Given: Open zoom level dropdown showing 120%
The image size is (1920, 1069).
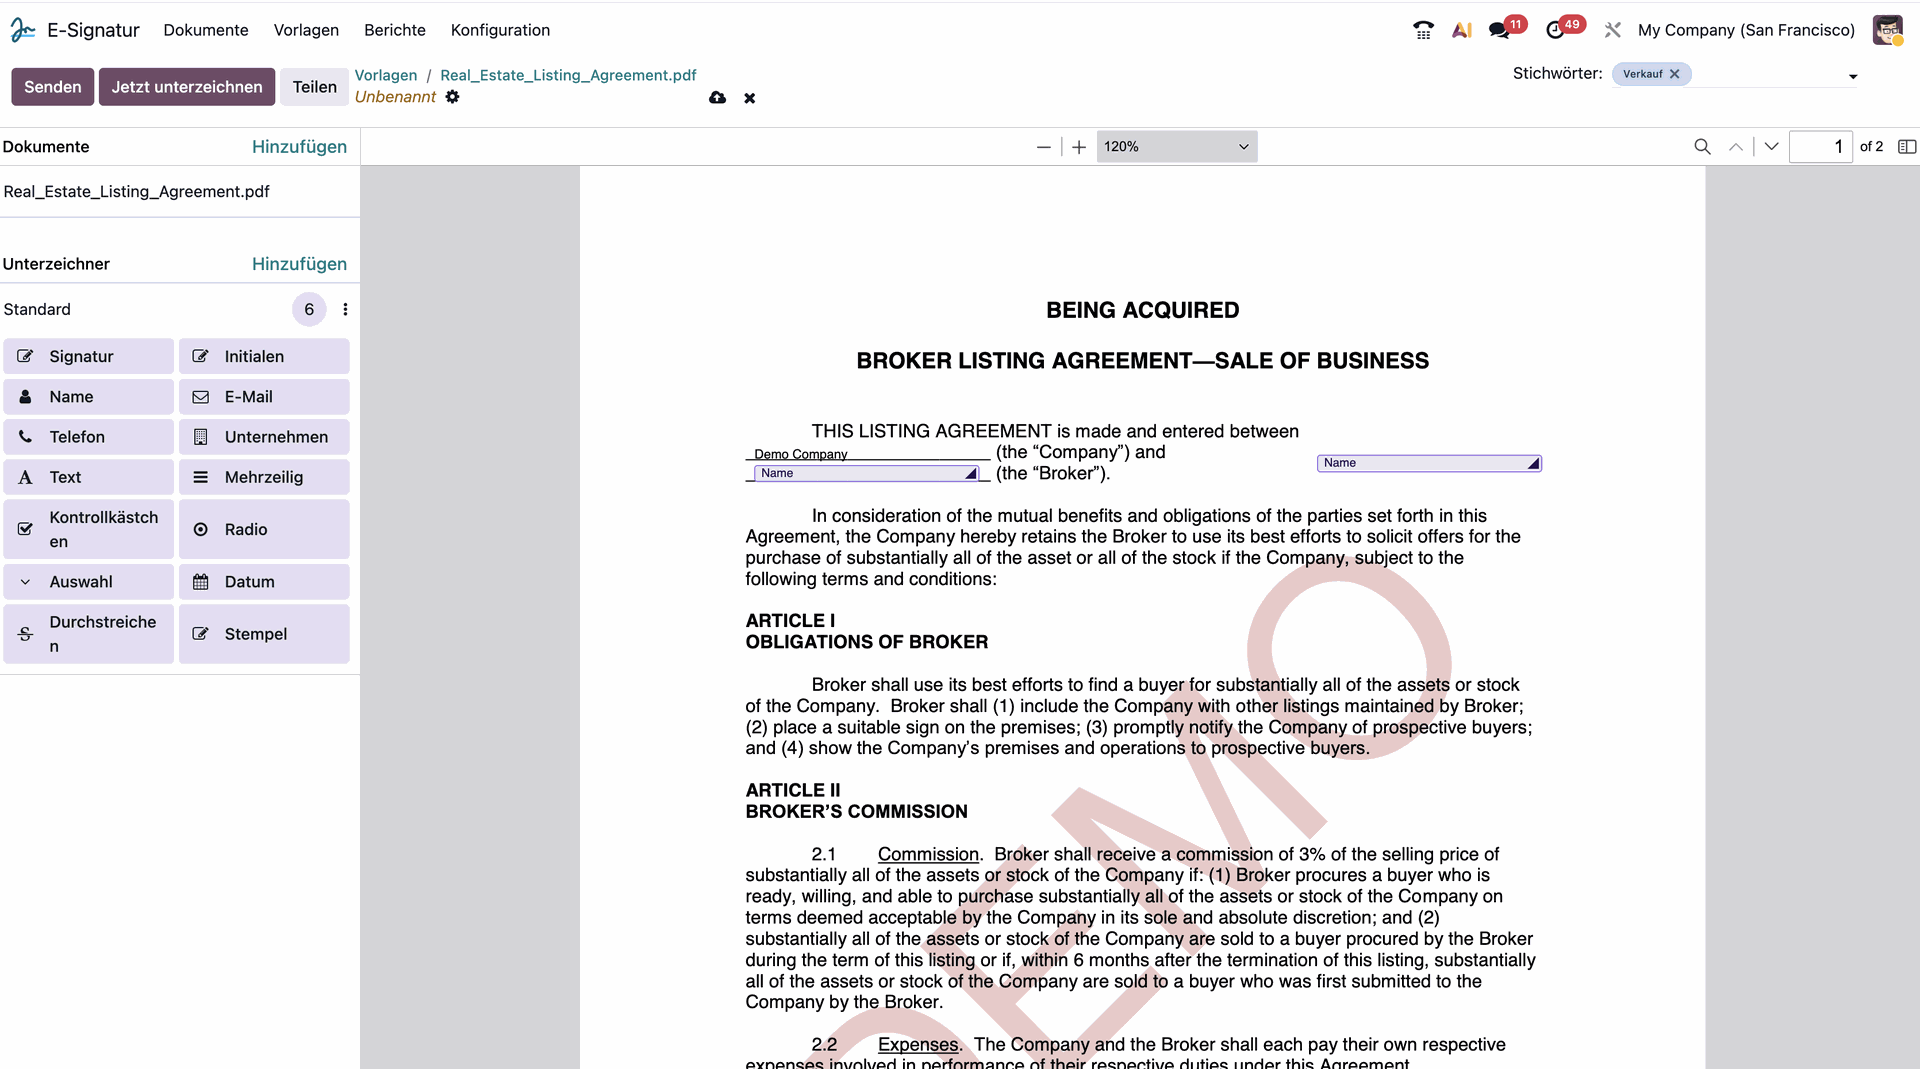Looking at the screenshot, I should (1176, 146).
